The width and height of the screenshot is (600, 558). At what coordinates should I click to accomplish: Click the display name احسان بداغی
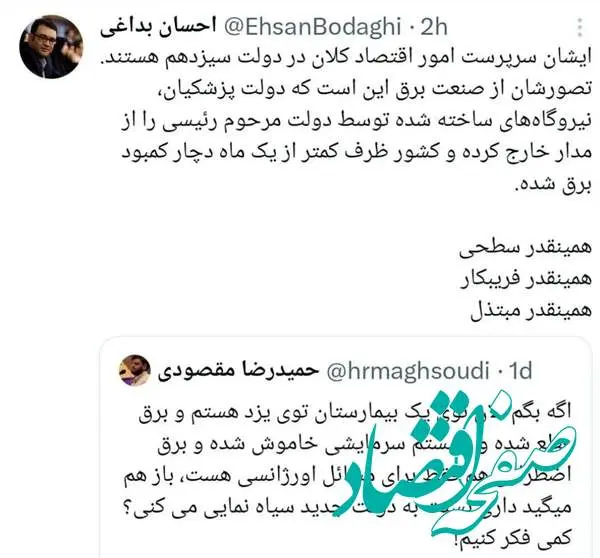[x=158, y=28]
